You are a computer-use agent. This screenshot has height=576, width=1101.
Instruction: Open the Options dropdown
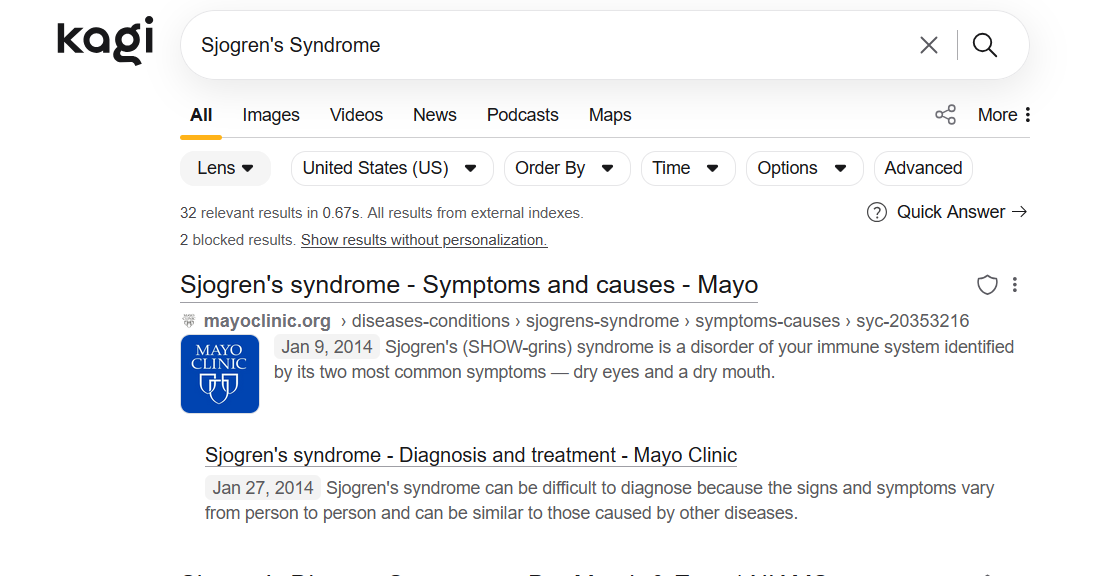(803, 168)
